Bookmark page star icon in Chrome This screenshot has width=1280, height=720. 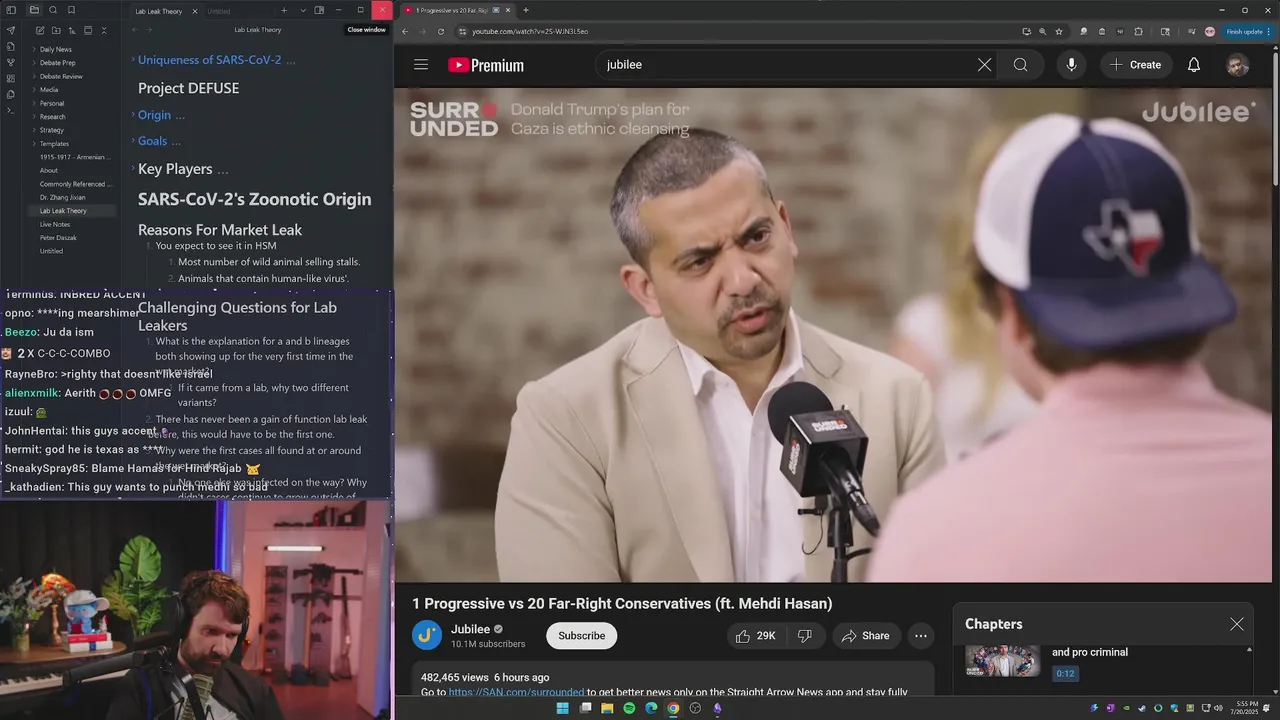(x=1059, y=31)
